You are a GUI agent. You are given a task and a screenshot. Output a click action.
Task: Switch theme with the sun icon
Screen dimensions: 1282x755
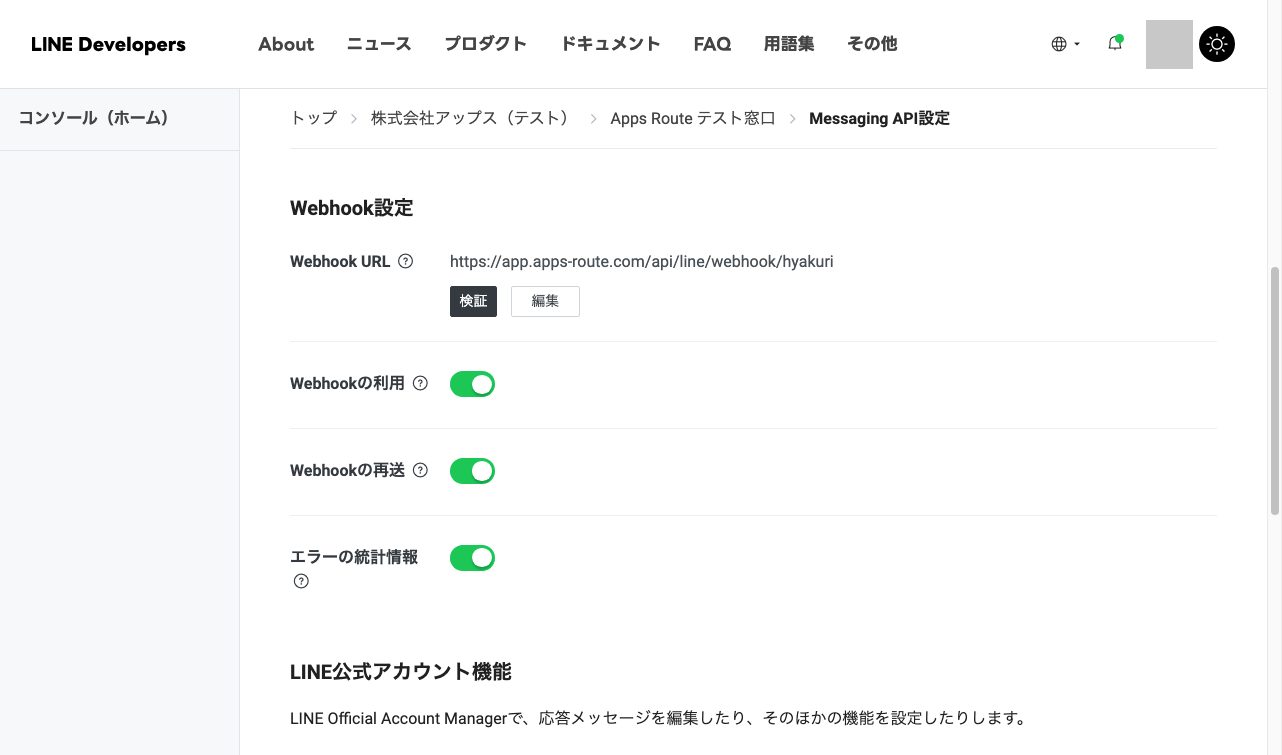tap(1217, 44)
